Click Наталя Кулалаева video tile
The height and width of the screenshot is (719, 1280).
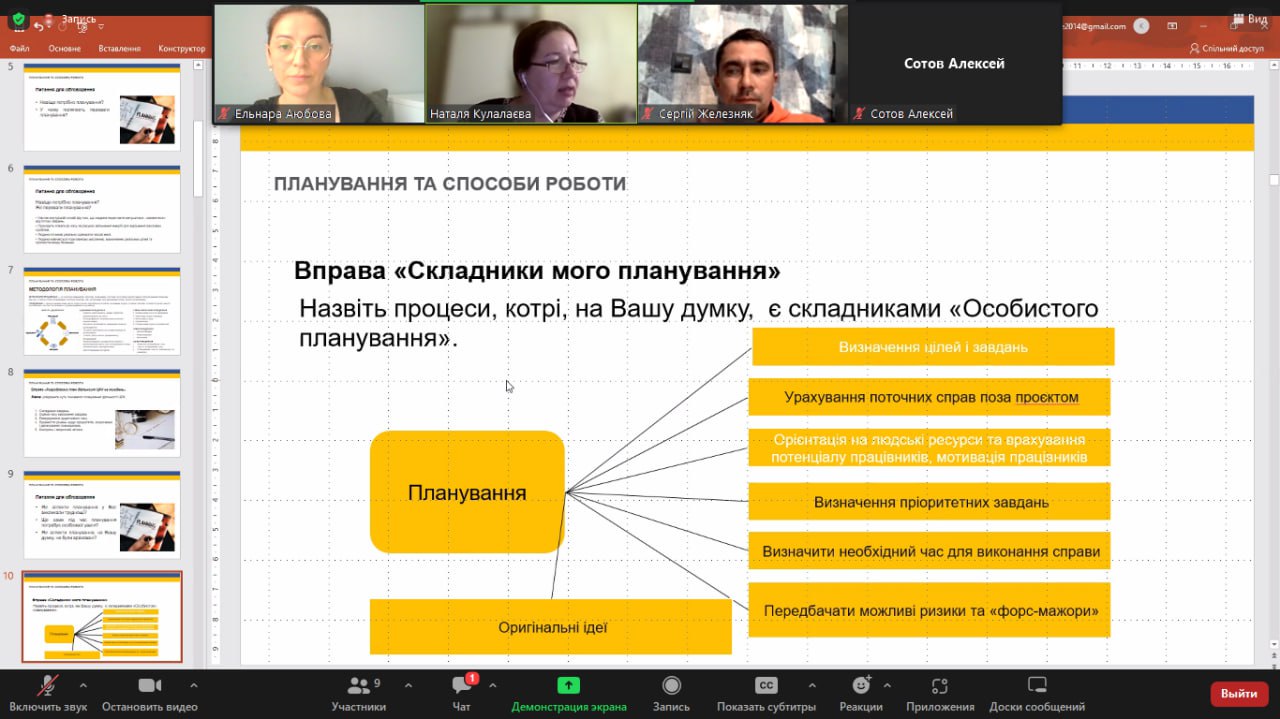click(531, 63)
